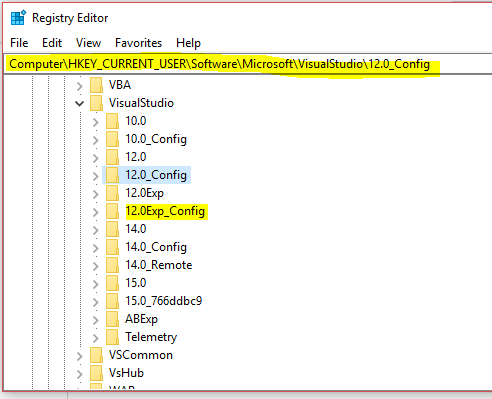Select the 15.0 key label
Viewport: 492px width, 399px height.
tap(136, 283)
